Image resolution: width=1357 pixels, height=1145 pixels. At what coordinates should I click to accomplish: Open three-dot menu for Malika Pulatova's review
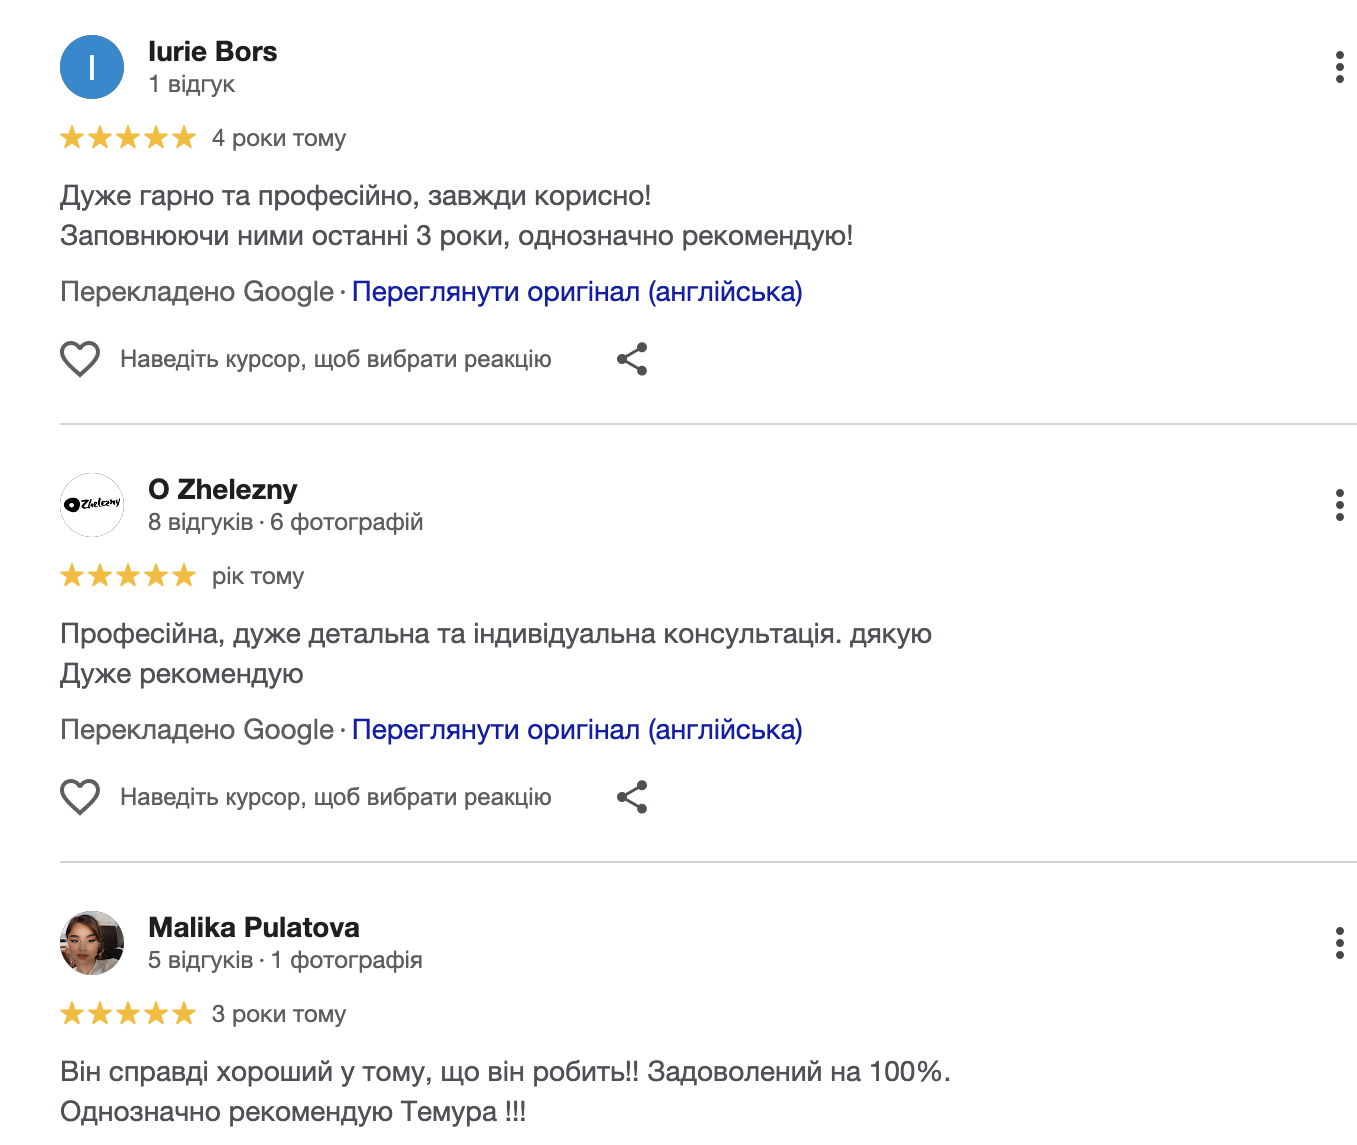pyautogui.click(x=1339, y=943)
